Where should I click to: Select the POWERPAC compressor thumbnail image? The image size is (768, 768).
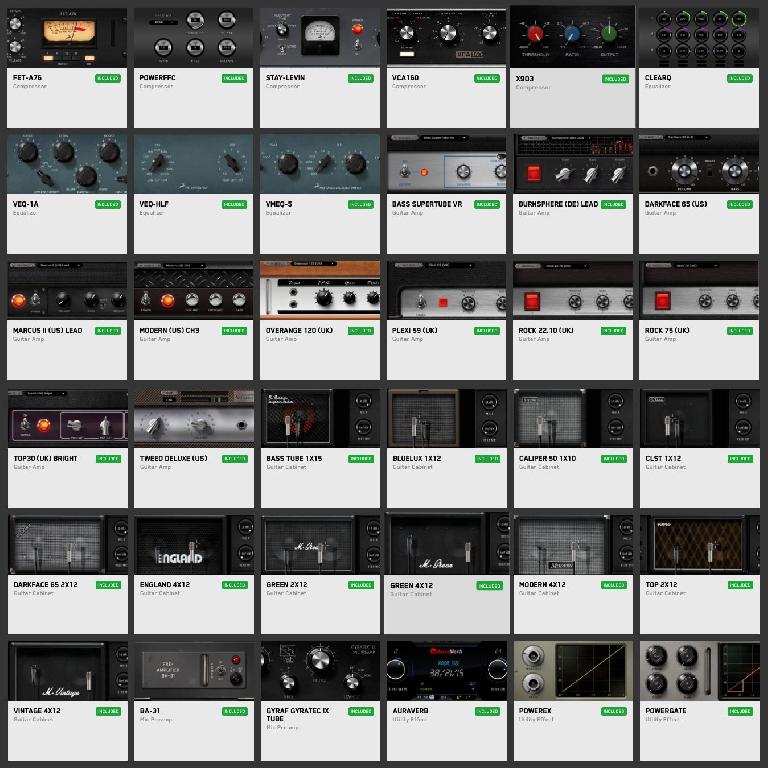click(x=193, y=37)
